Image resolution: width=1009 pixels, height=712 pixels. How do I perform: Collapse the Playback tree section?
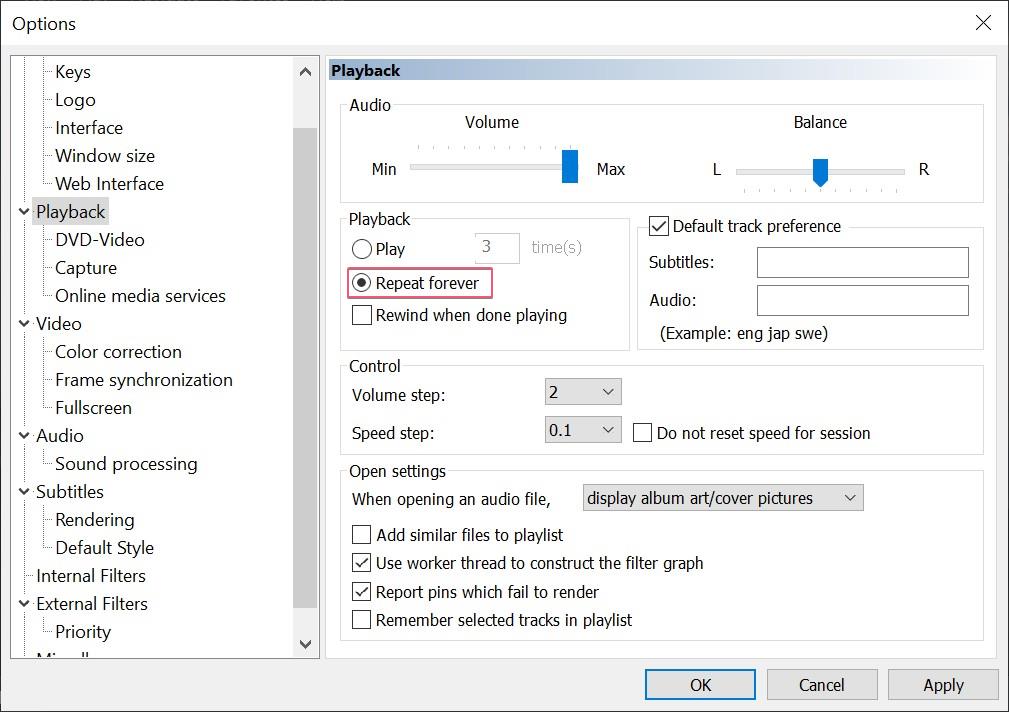[x=23, y=211]
